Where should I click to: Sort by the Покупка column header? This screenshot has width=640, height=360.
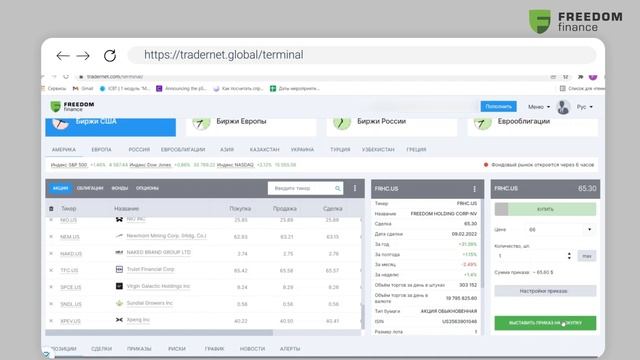coord(240,209)
